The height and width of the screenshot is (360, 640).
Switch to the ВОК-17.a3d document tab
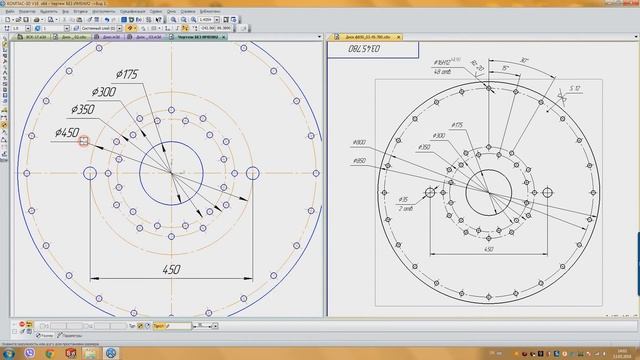pos(32,37)
